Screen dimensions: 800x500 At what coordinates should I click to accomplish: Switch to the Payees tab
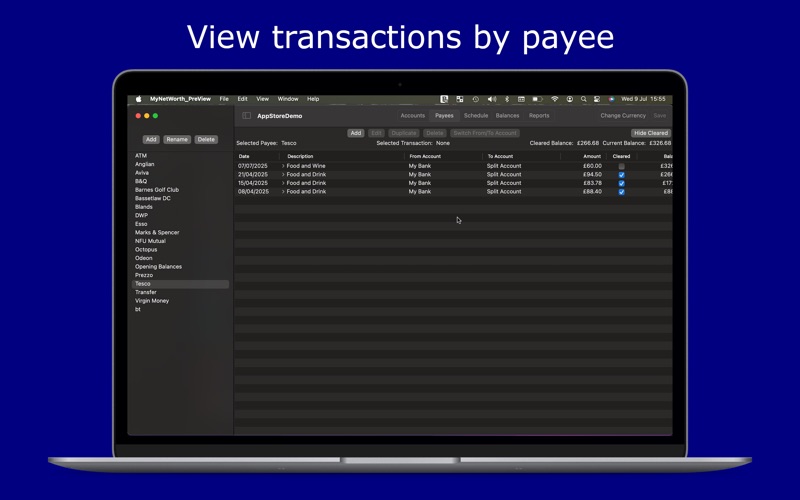[x=444, y=116]
